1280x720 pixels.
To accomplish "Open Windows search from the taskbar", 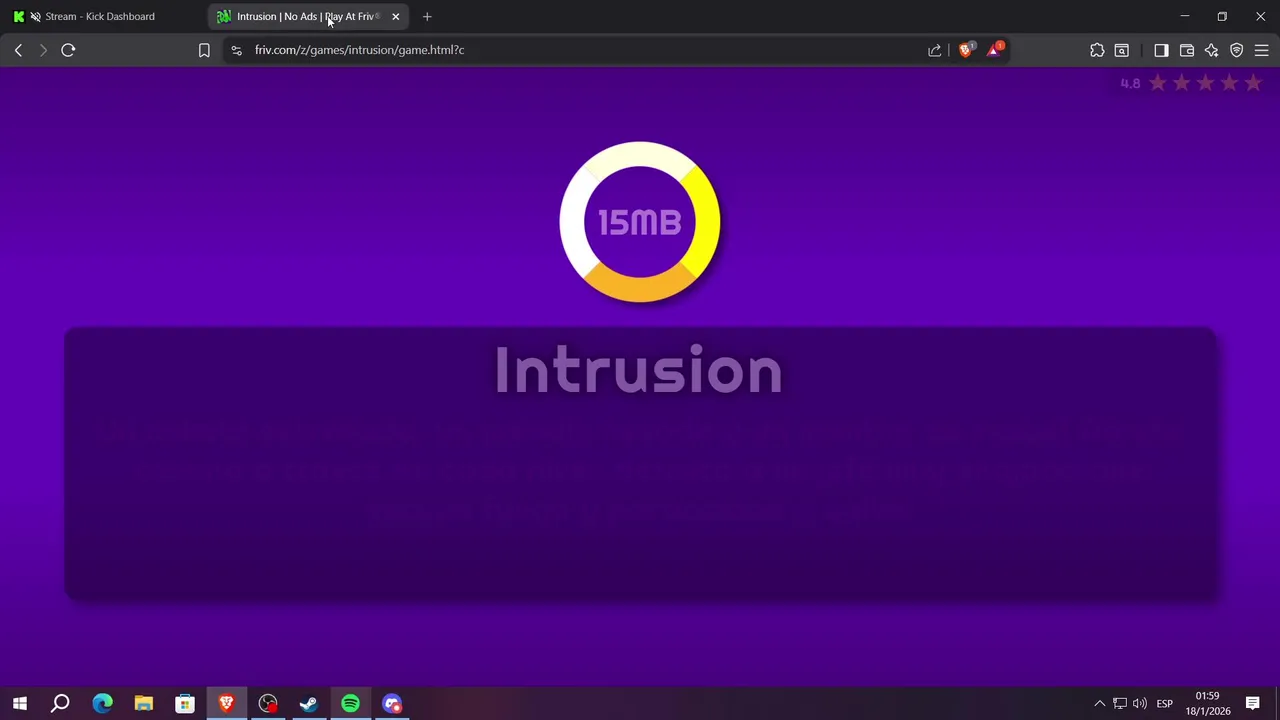I will click(60, 704).
